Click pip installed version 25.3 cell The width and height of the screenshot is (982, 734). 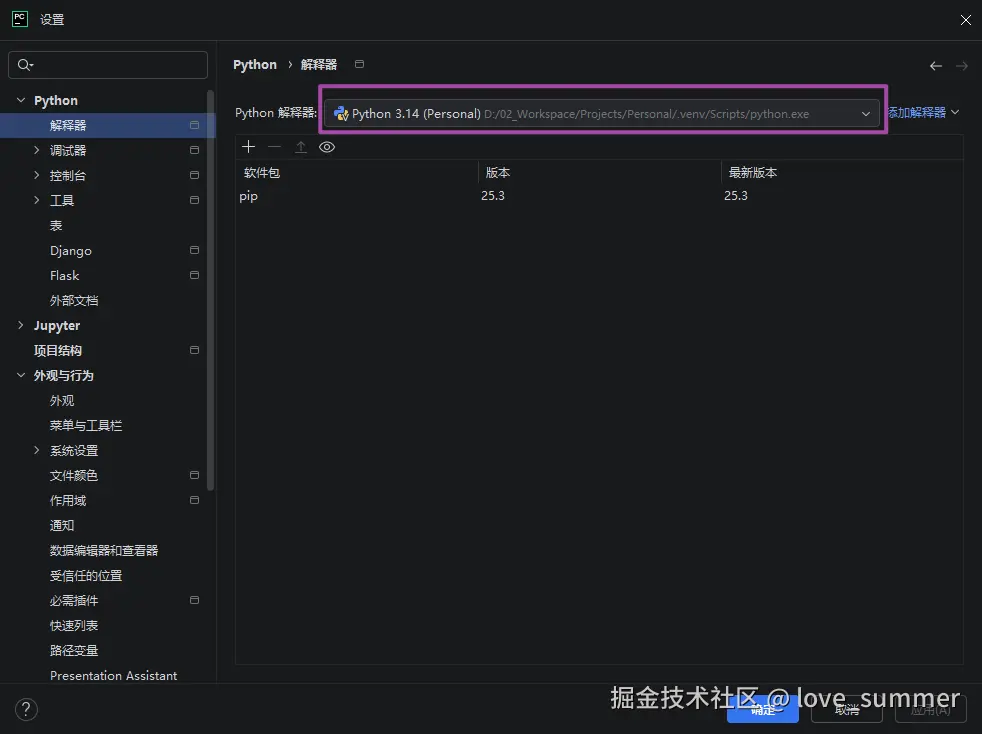[493, 196]
